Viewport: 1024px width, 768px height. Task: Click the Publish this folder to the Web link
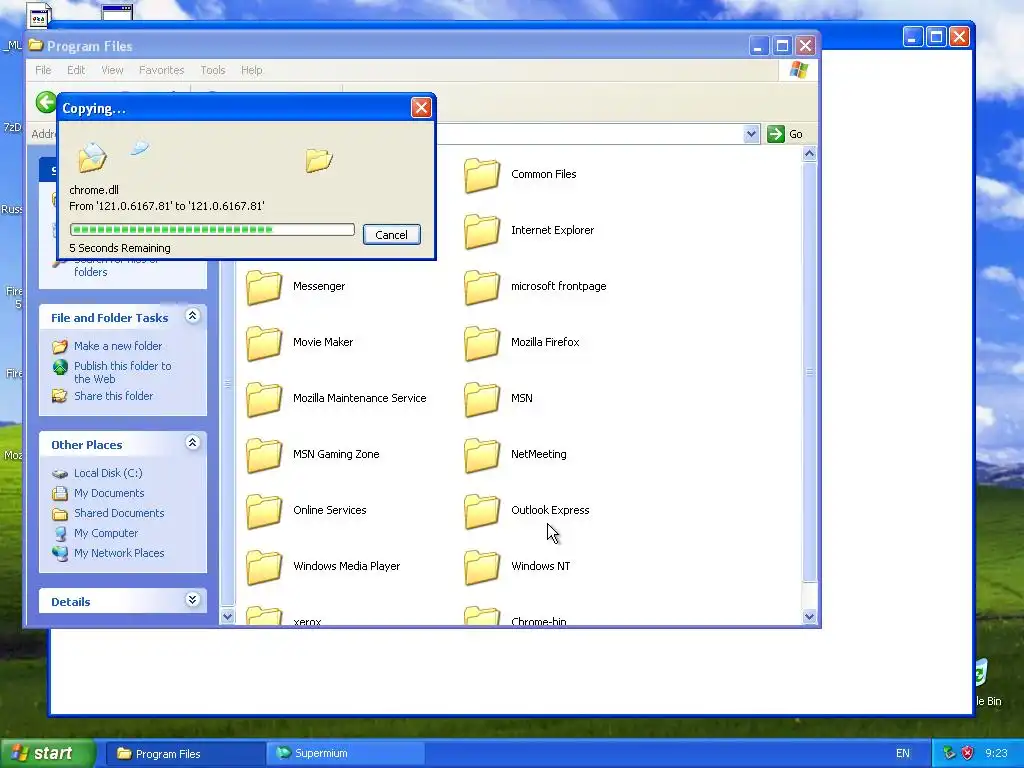tap(123, 372)
